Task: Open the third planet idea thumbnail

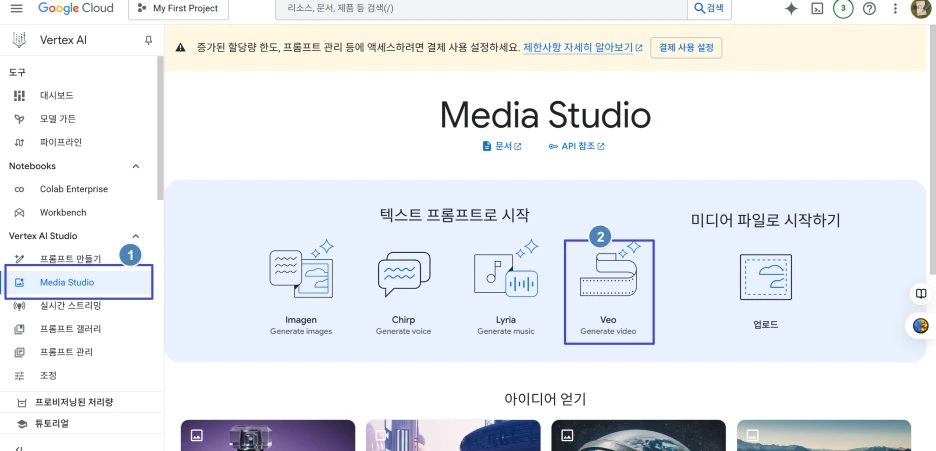Action: point(639,435)
